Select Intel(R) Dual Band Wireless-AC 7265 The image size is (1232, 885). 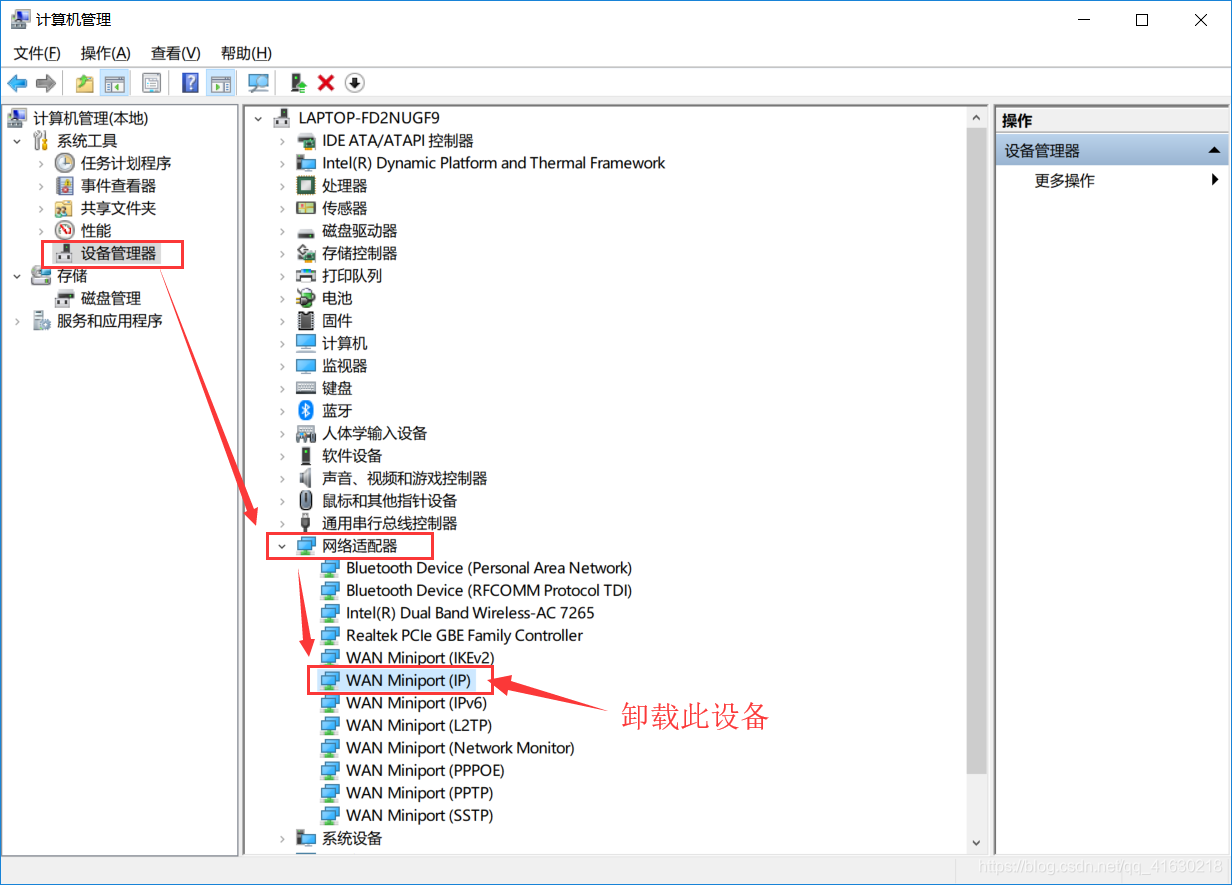coord(470,613)
